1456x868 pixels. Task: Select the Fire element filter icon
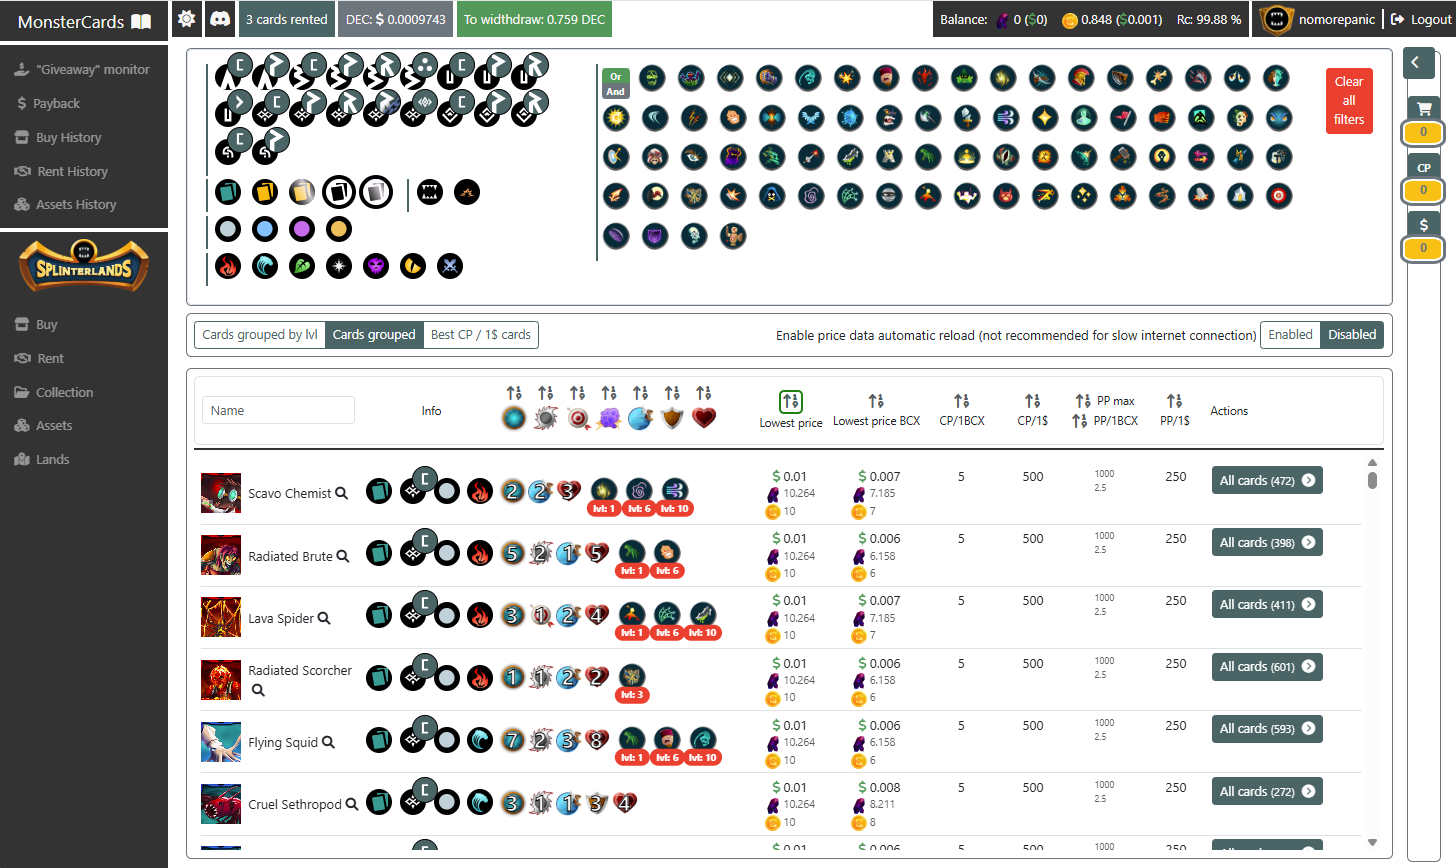click(228, 266)
